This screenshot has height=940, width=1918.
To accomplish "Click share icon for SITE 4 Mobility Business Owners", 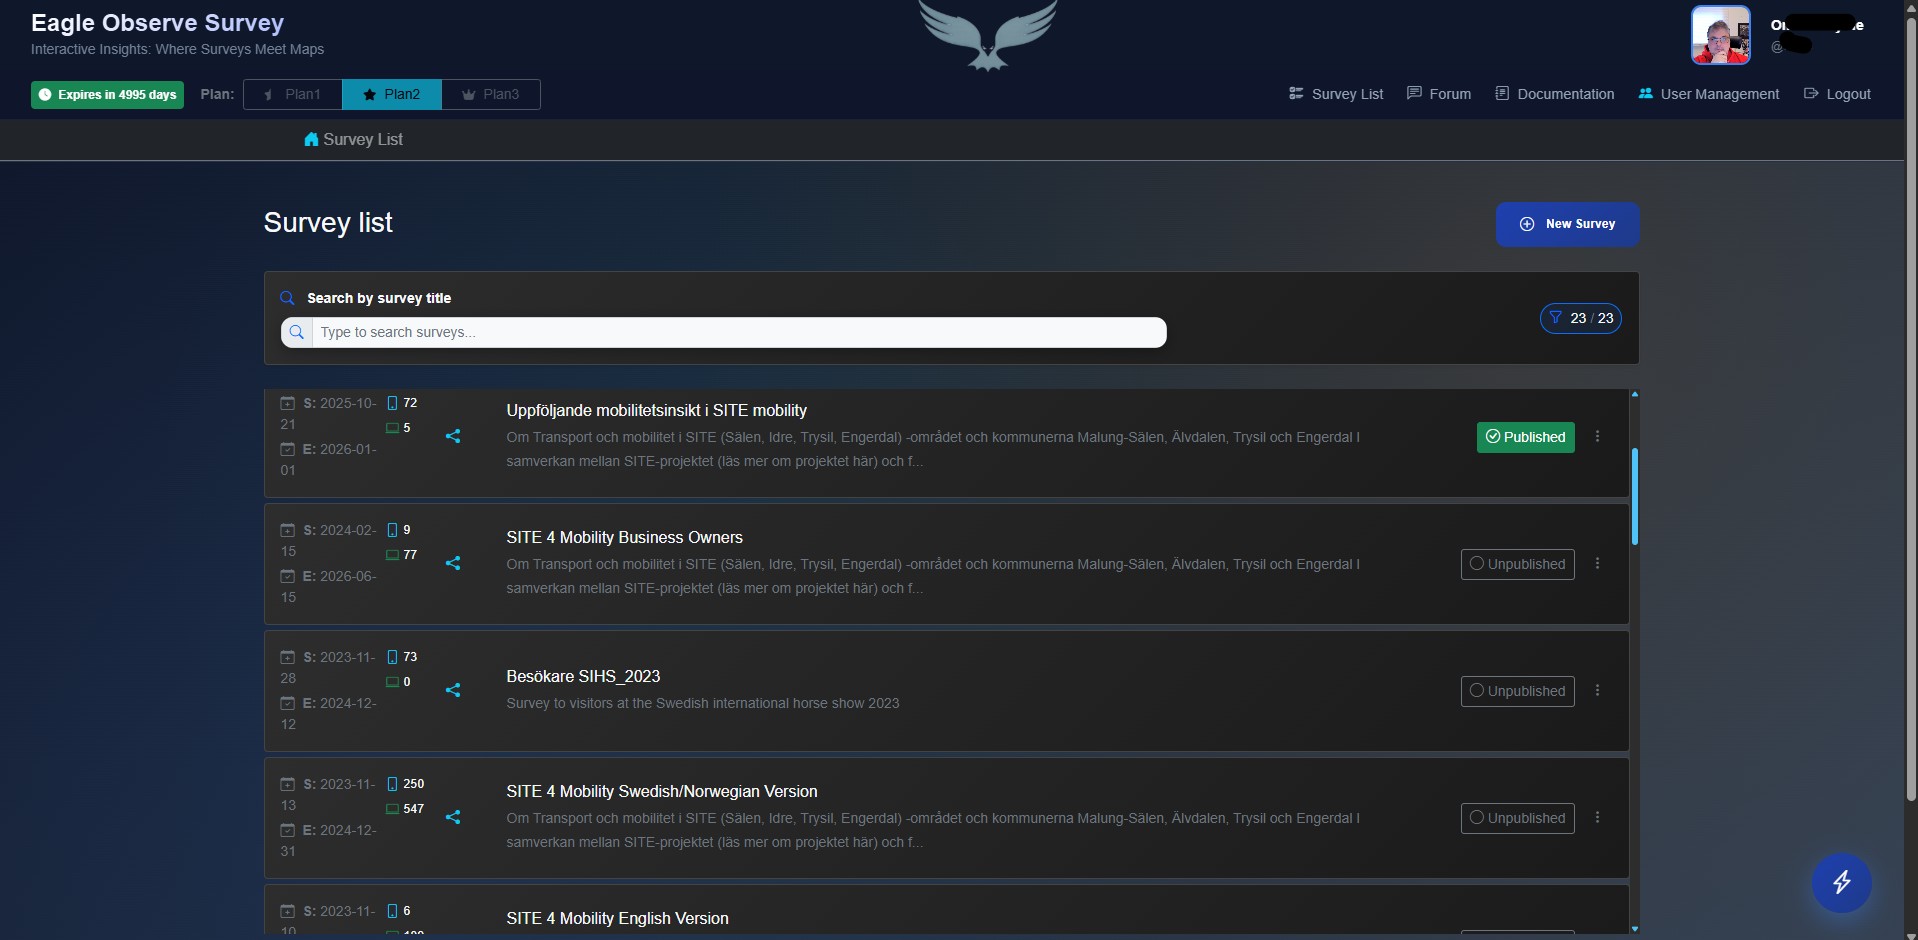I will (x=453, y=563).
